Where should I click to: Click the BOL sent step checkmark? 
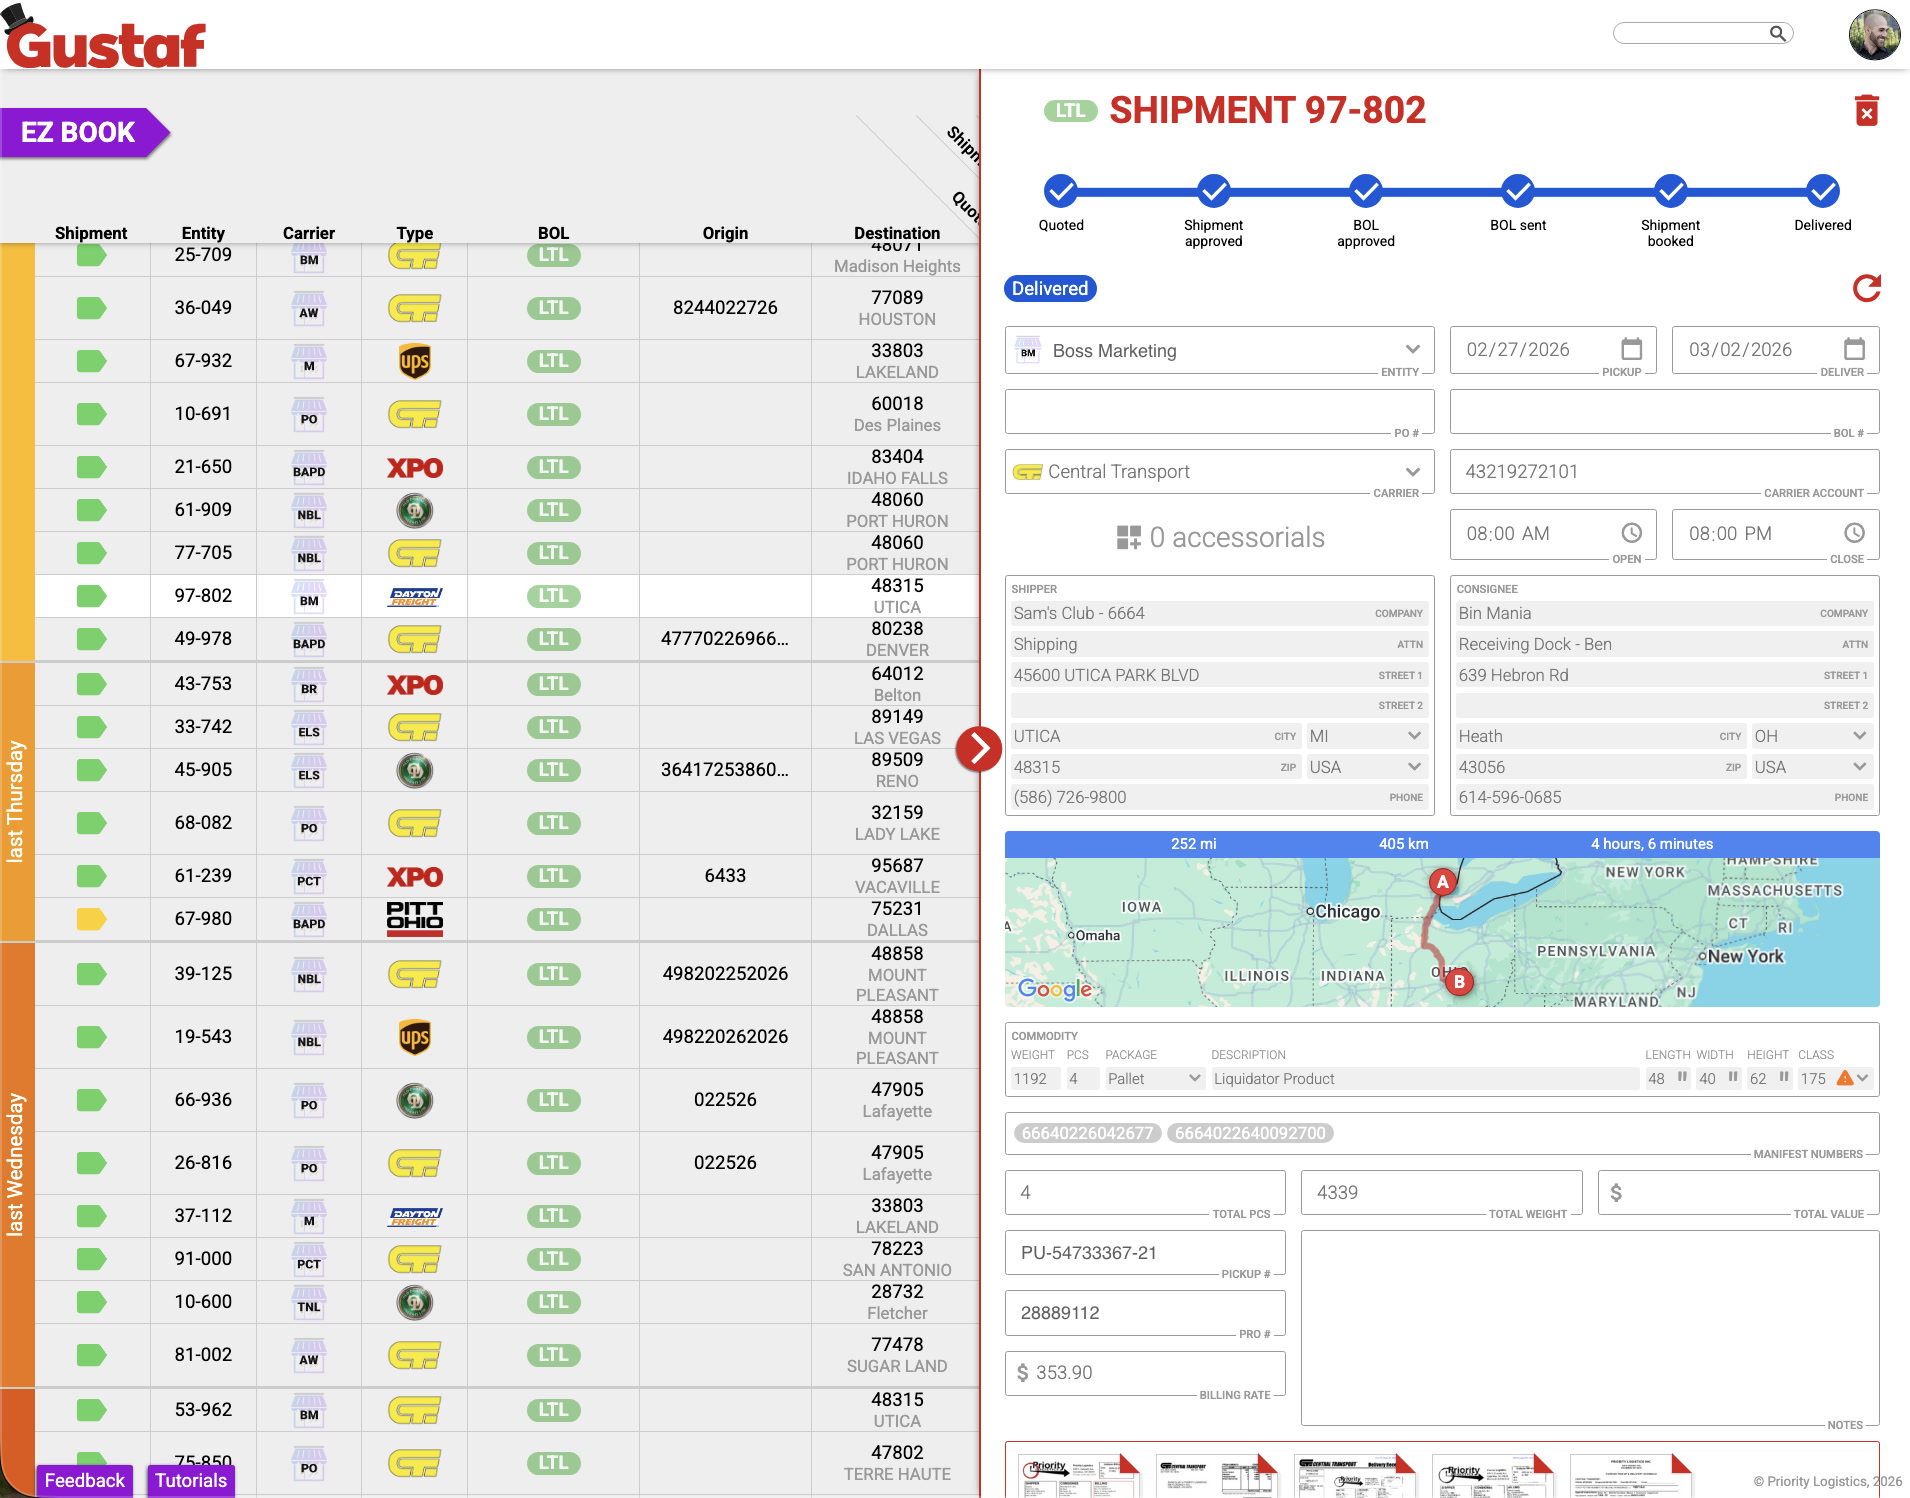click(x=1517, y=191)
